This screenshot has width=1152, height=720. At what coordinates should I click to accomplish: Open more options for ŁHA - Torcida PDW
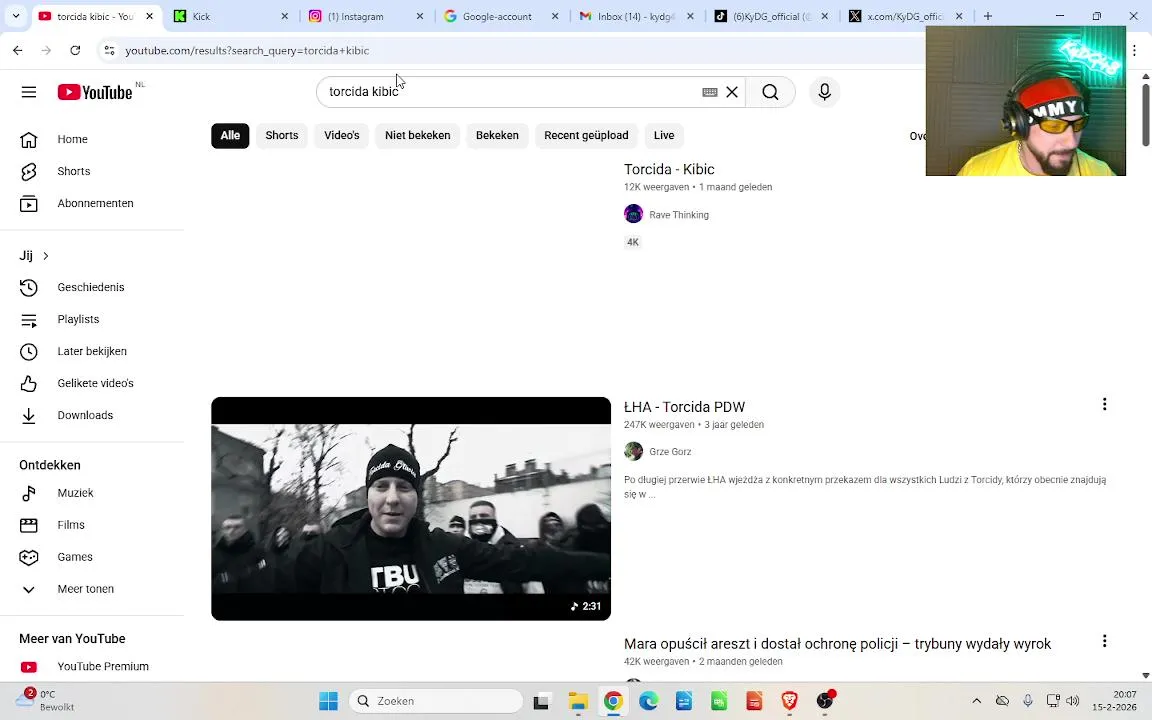pyautogui.click(x=1104, y=404)
